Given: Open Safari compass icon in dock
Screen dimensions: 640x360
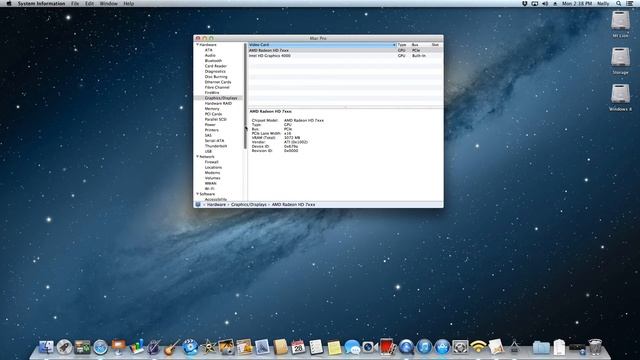Looking at the screenshot, I should (100, 347).
